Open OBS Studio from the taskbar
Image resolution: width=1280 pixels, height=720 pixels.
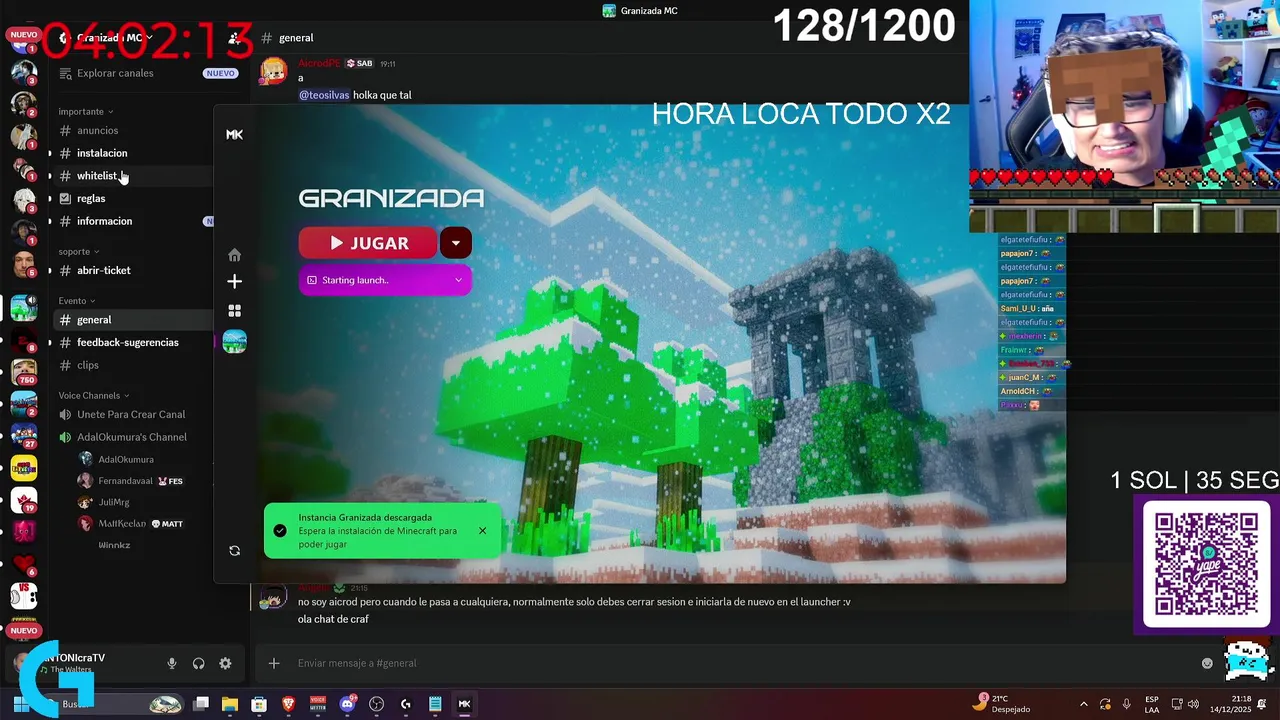click(x=376, y=704)
